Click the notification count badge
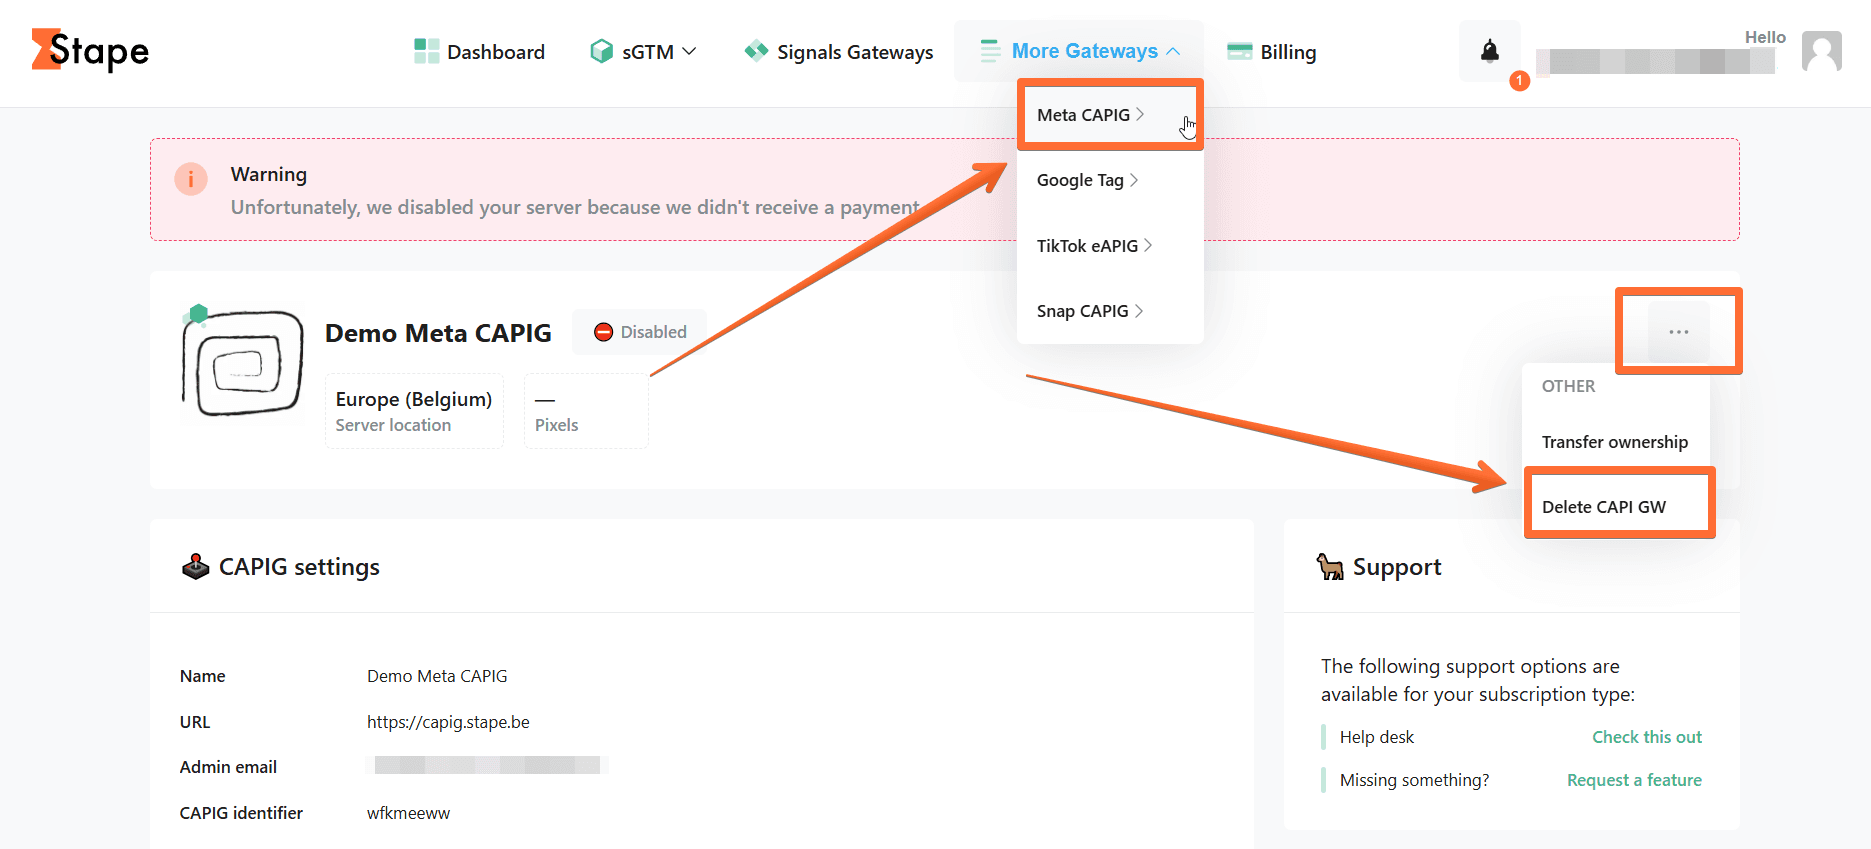The image size is (1871, 849). (1520, 81)
